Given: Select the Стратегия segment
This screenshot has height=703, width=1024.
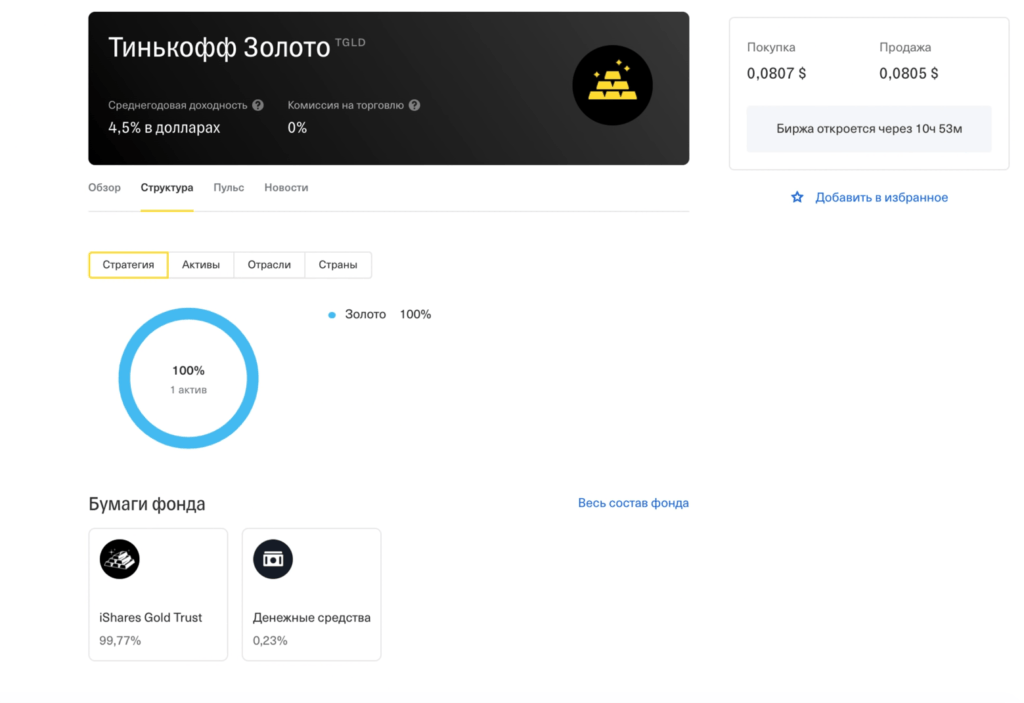Looking at the screenshot, I should [x=128, y=265].
